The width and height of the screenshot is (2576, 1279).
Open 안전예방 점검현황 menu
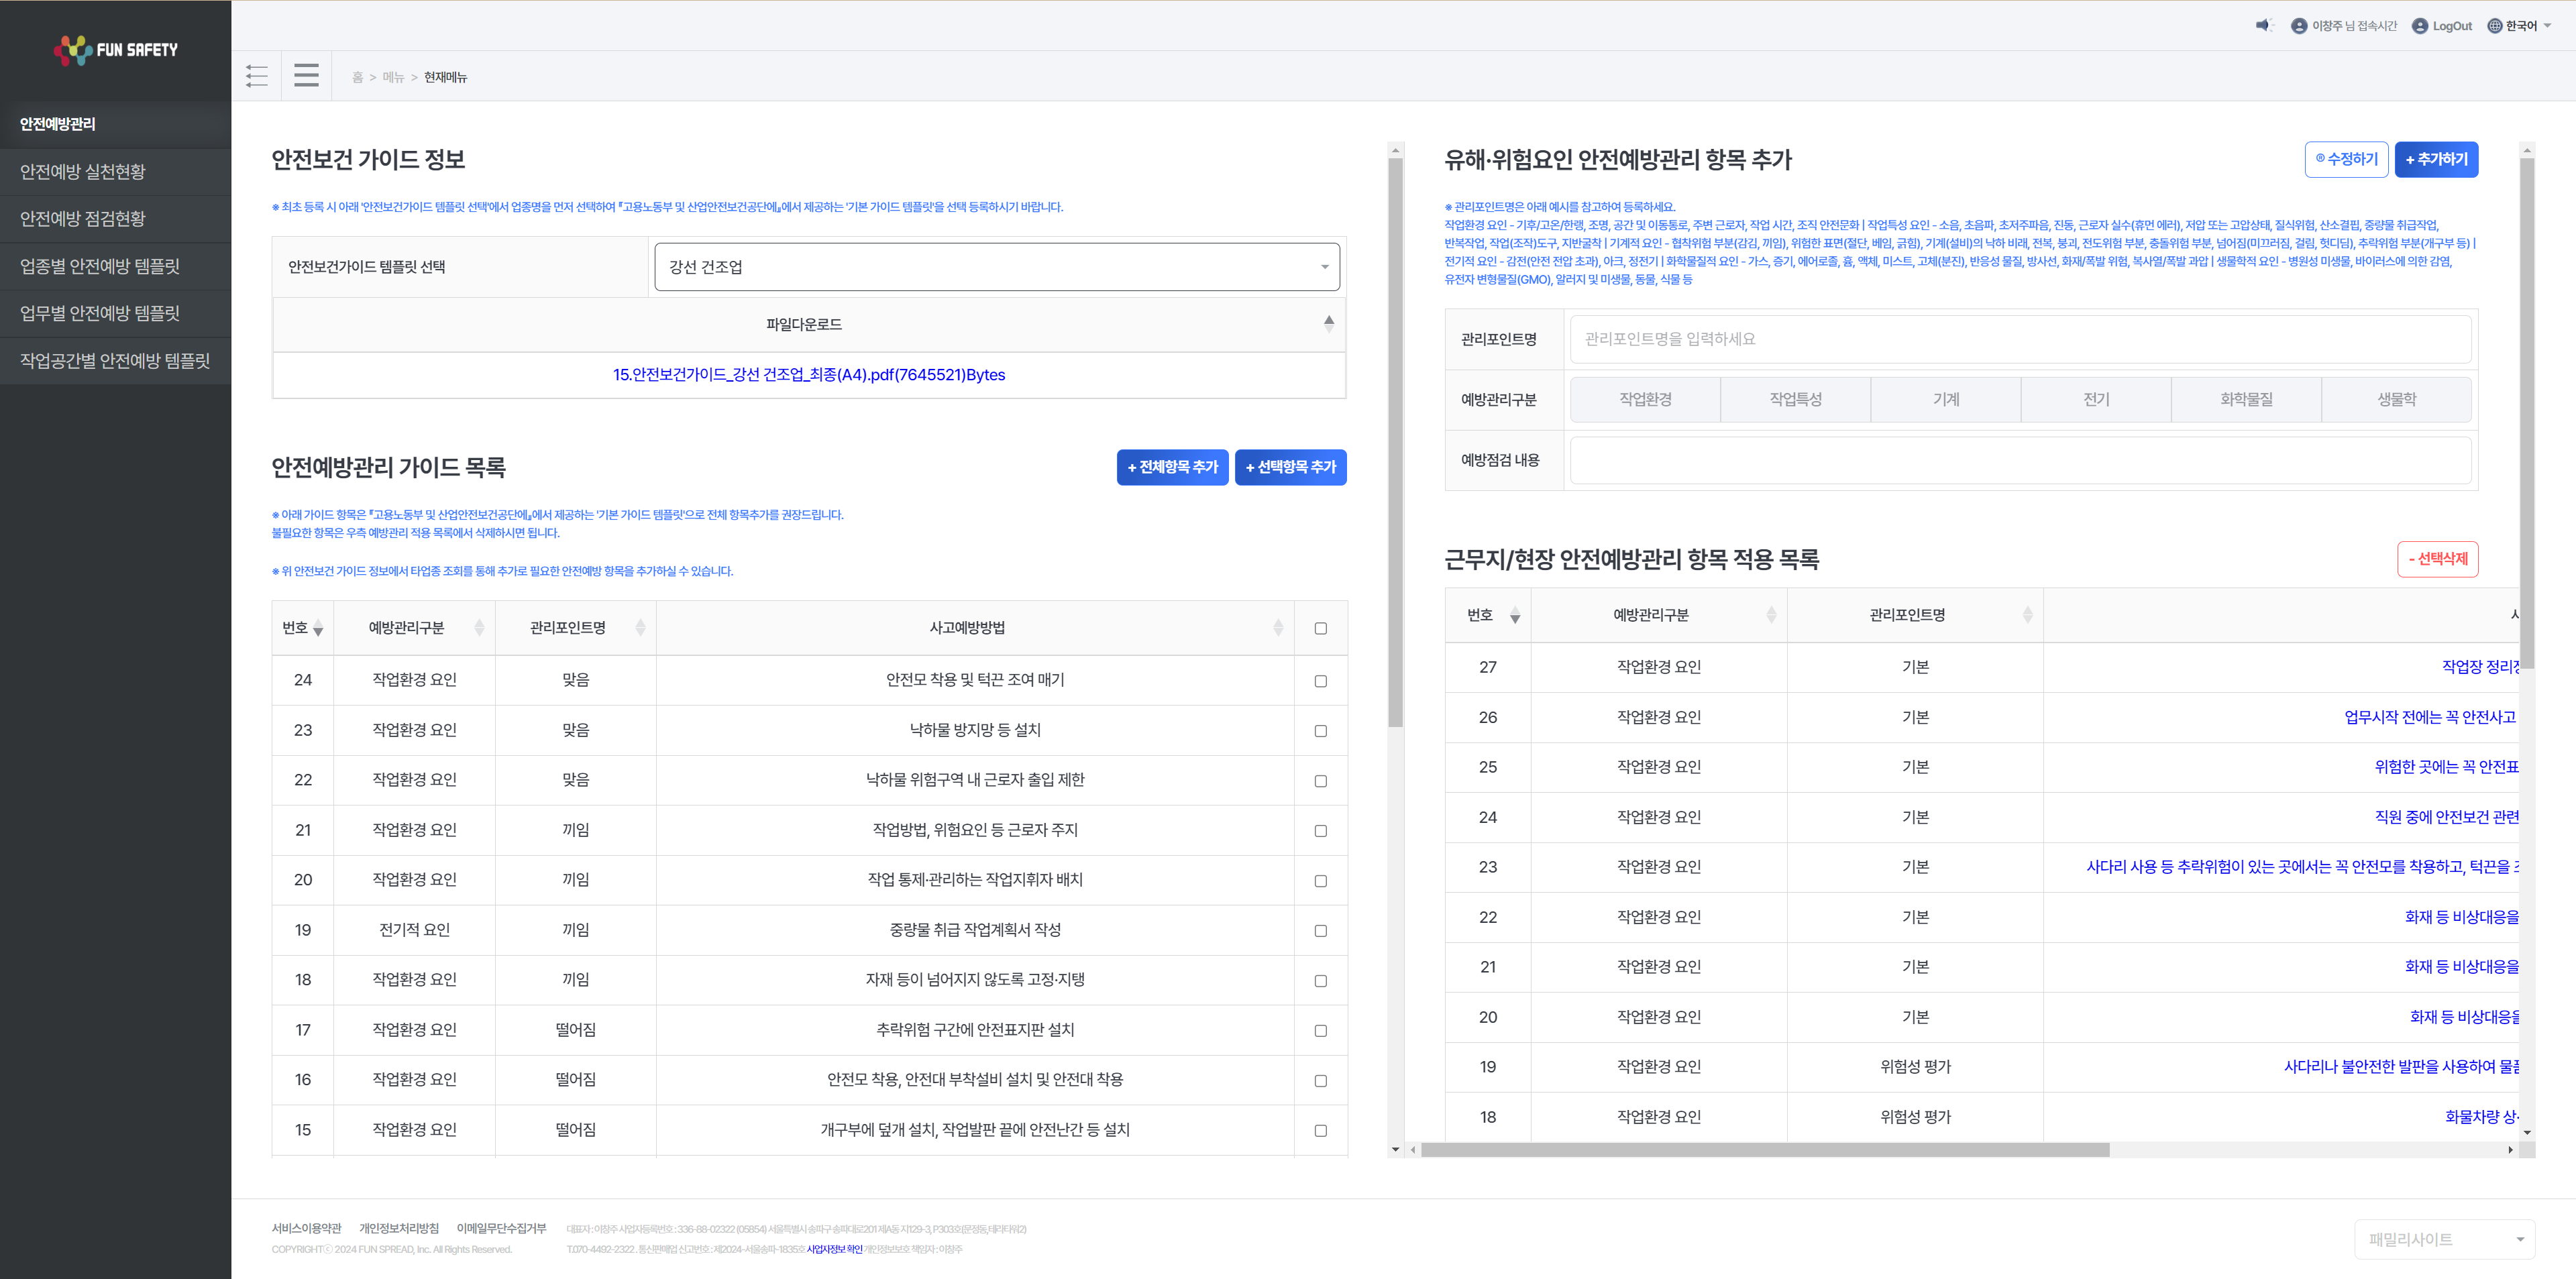click(115, 219)
